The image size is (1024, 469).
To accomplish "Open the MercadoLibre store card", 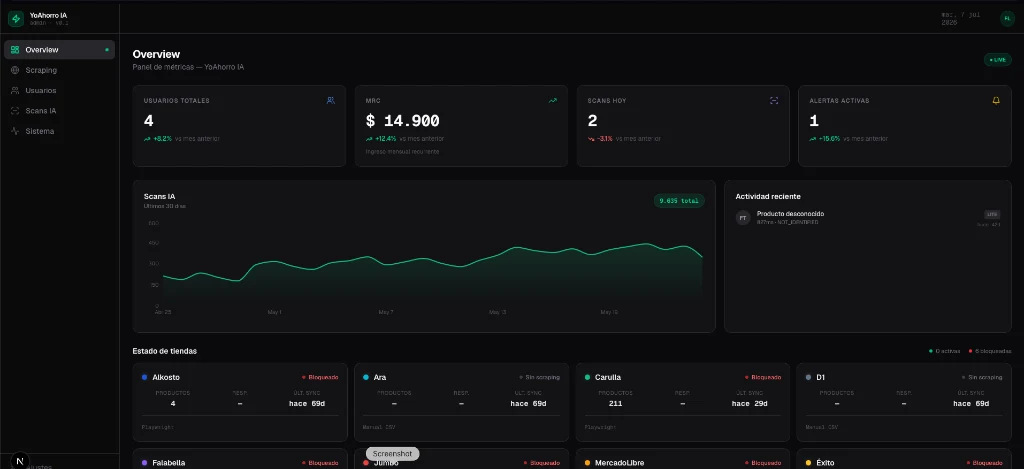I will point(683,459).
